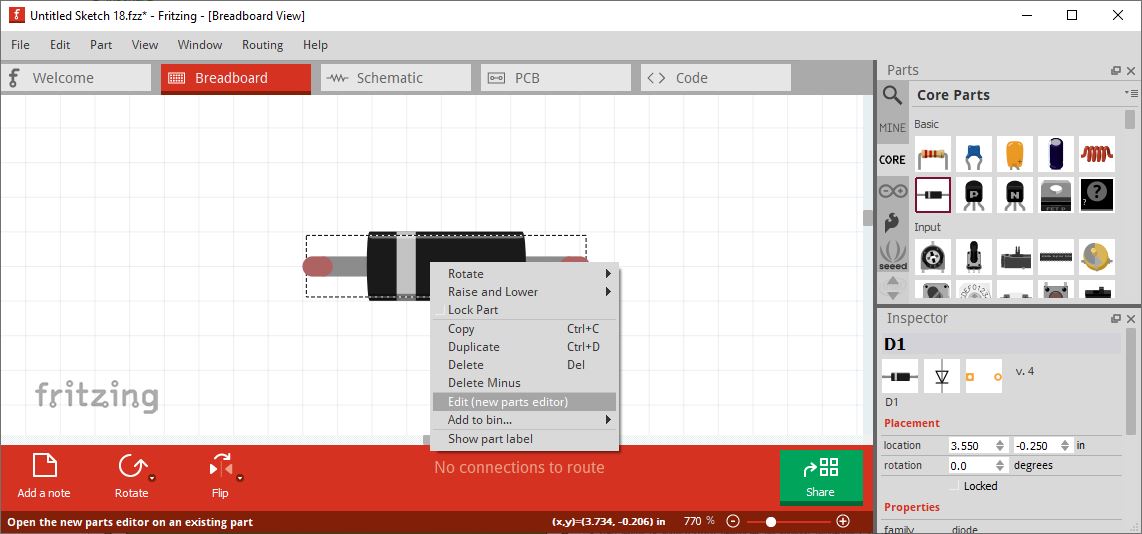Click the D1 part title field

click(1001, 344)
